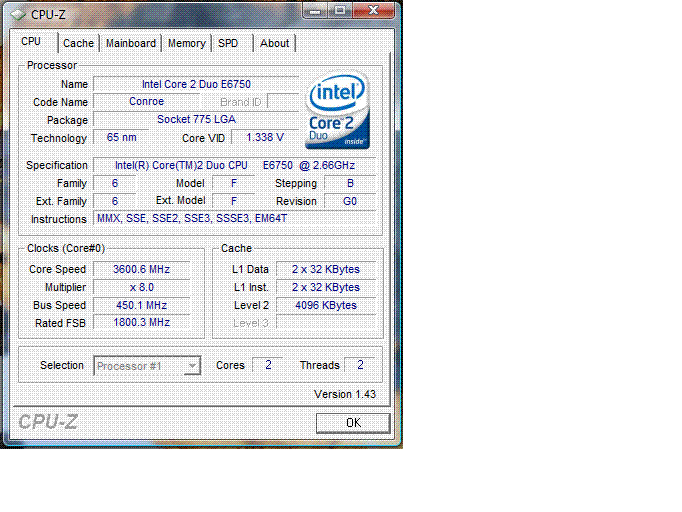
Task: Maximize the CPU-Z window
Action: [340, 10]
